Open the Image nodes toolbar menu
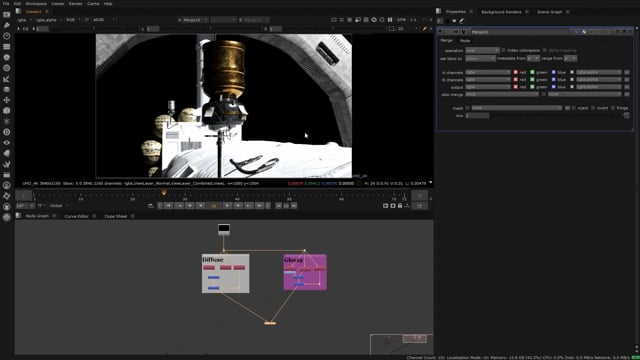The width and height of the screenshot is (640, 360). [7, 15]
